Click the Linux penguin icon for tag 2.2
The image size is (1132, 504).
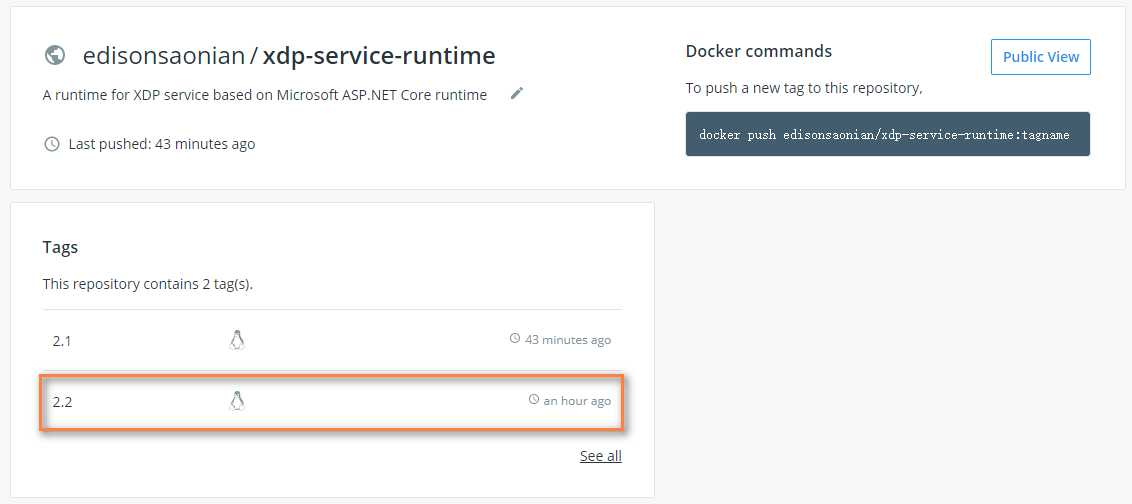237,401
